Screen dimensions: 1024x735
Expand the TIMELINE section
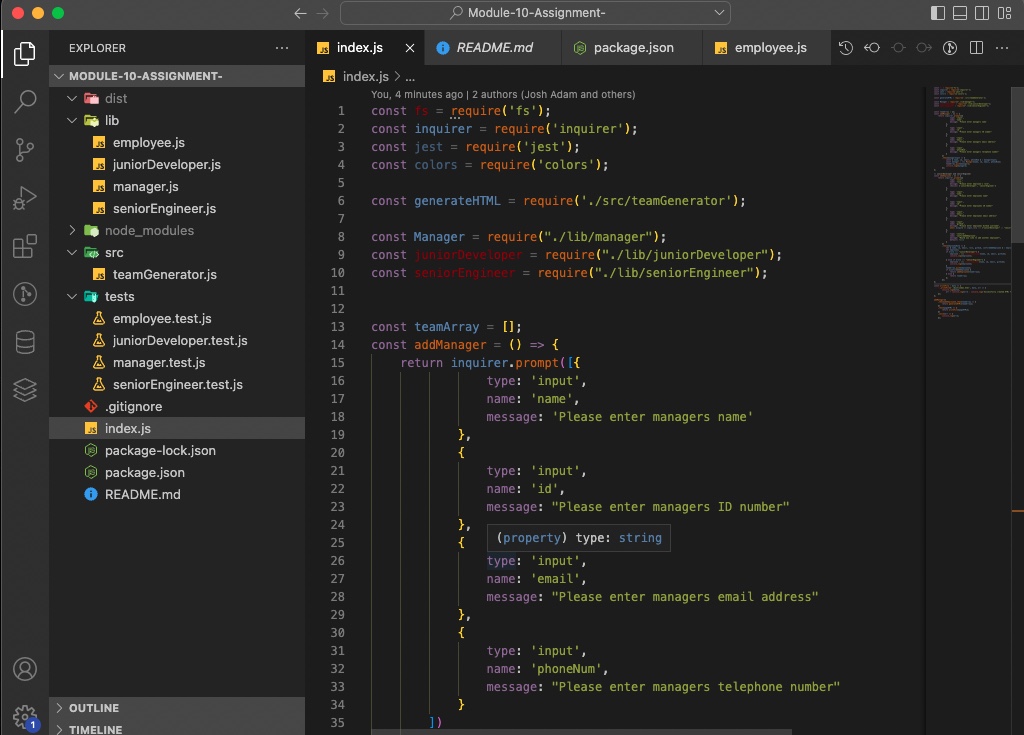click(177, 729)
